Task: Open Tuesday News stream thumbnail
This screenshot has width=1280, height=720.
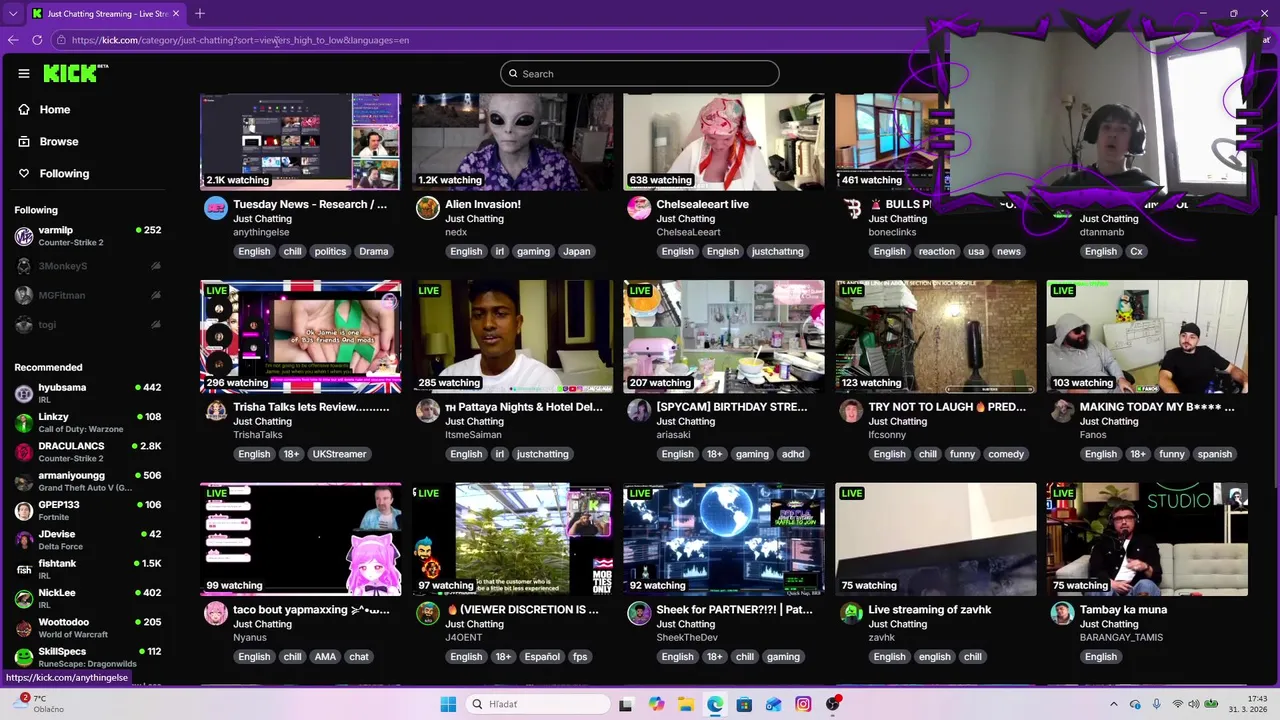Action: tap(300, 141)
